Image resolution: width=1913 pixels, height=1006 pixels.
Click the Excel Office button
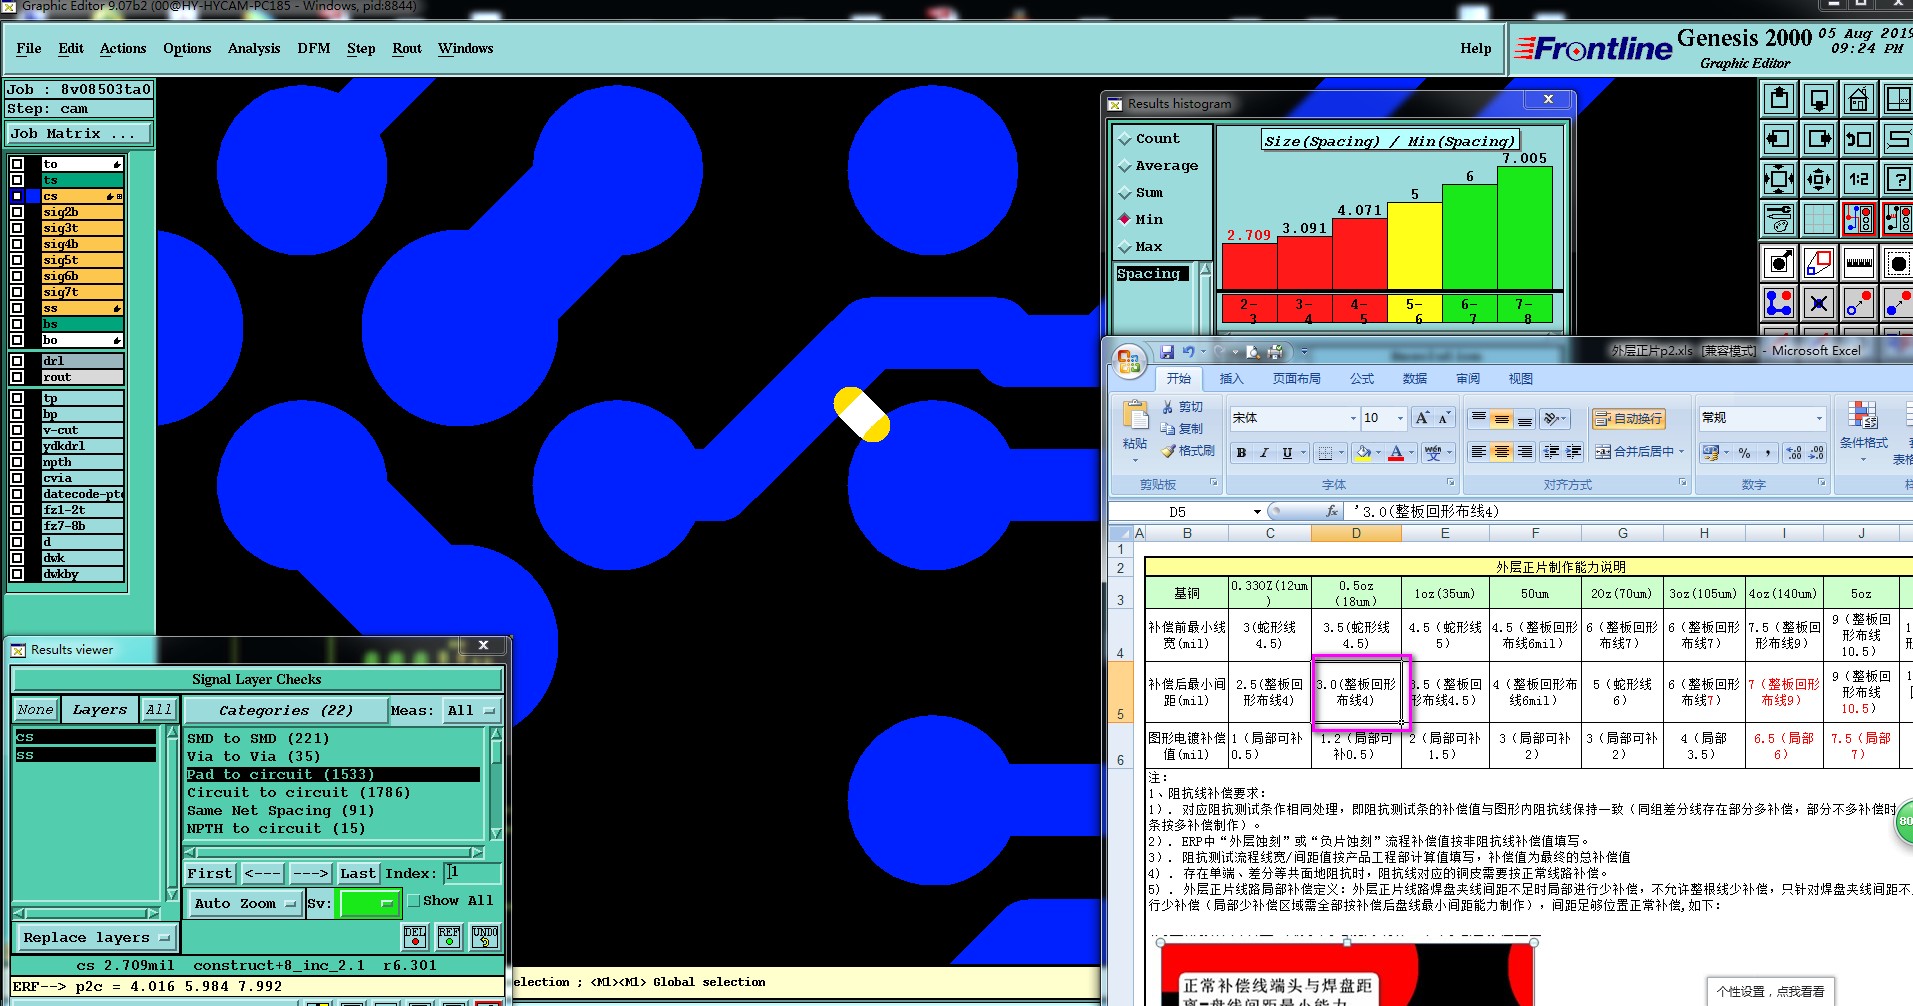(x=1129, y=361)
